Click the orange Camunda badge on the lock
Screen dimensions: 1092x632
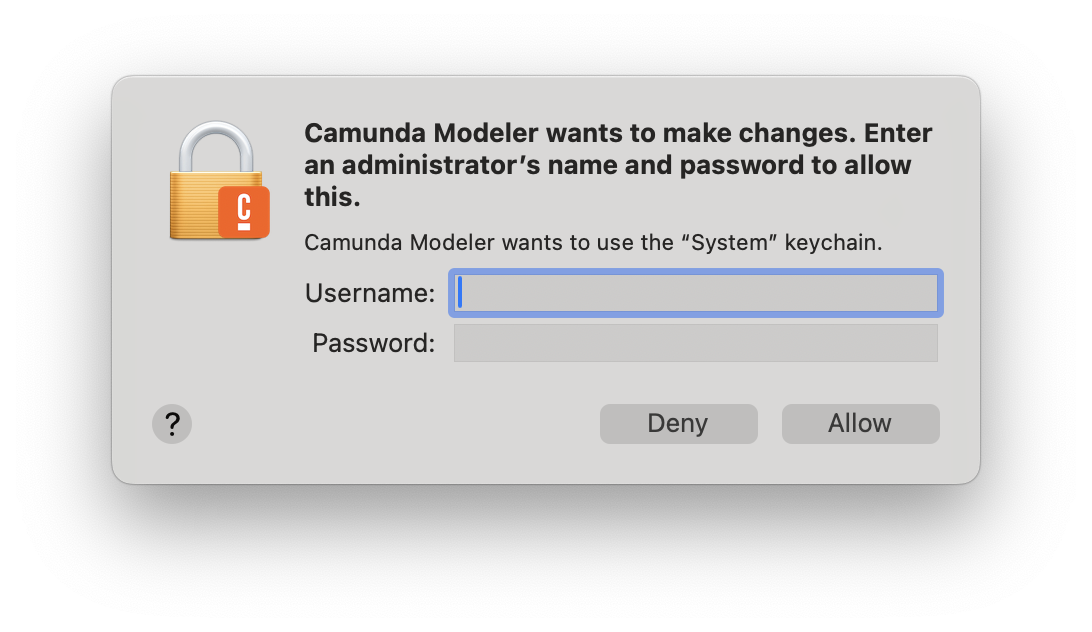tap(244, 211)
